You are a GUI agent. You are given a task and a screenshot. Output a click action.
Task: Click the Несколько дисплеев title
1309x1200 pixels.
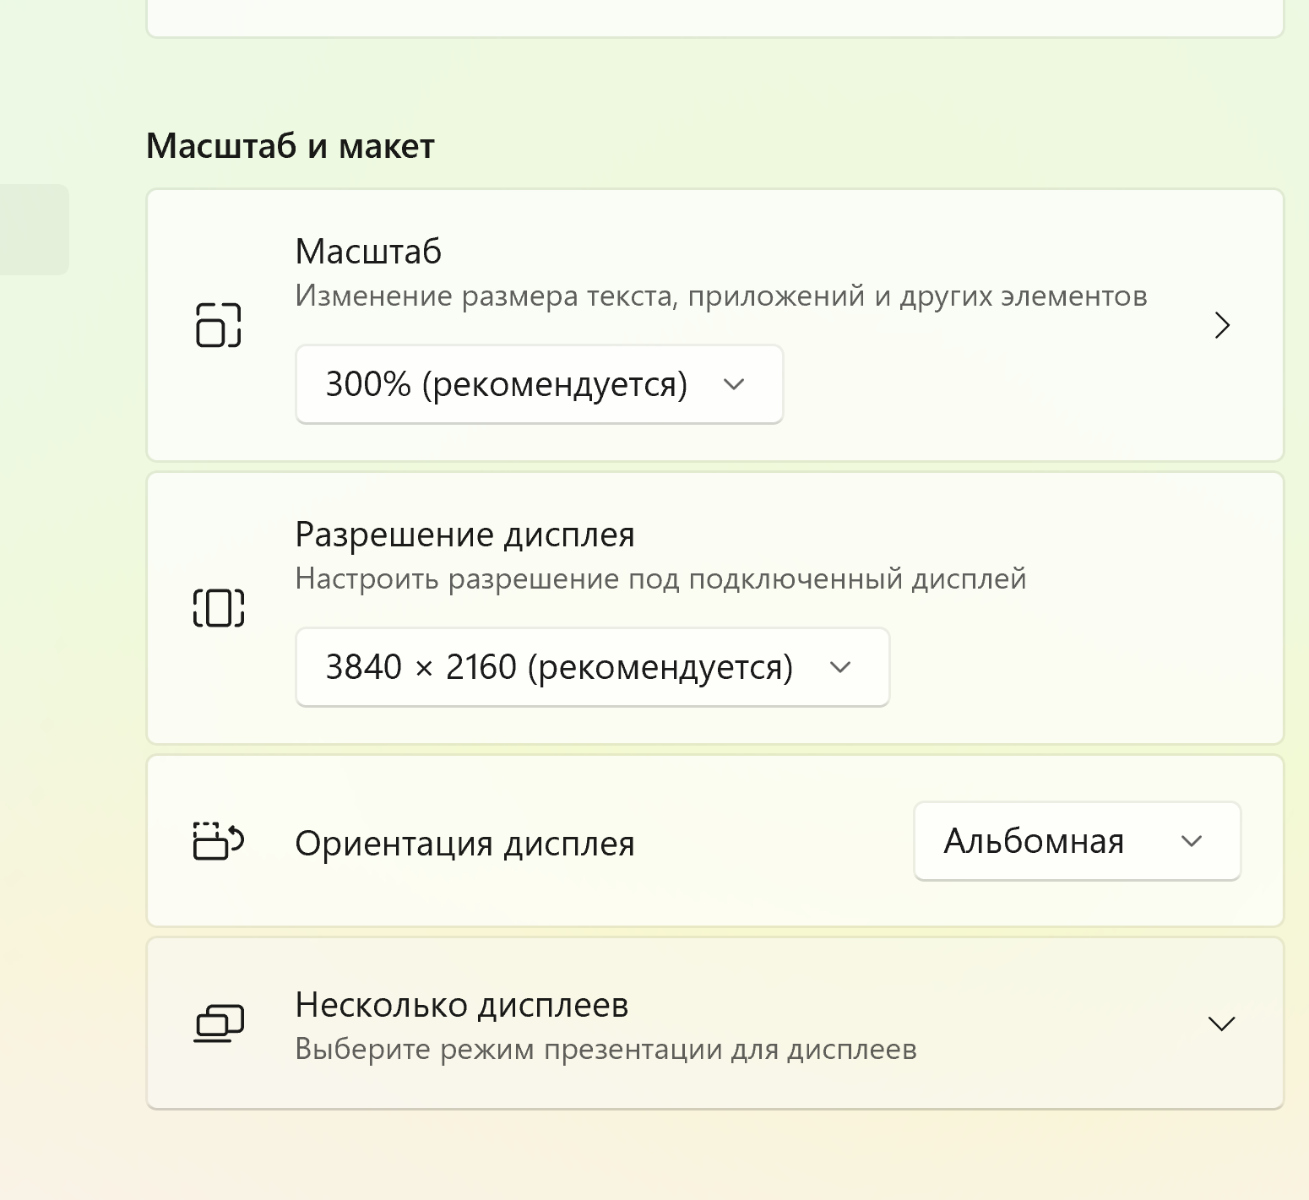462,1005
